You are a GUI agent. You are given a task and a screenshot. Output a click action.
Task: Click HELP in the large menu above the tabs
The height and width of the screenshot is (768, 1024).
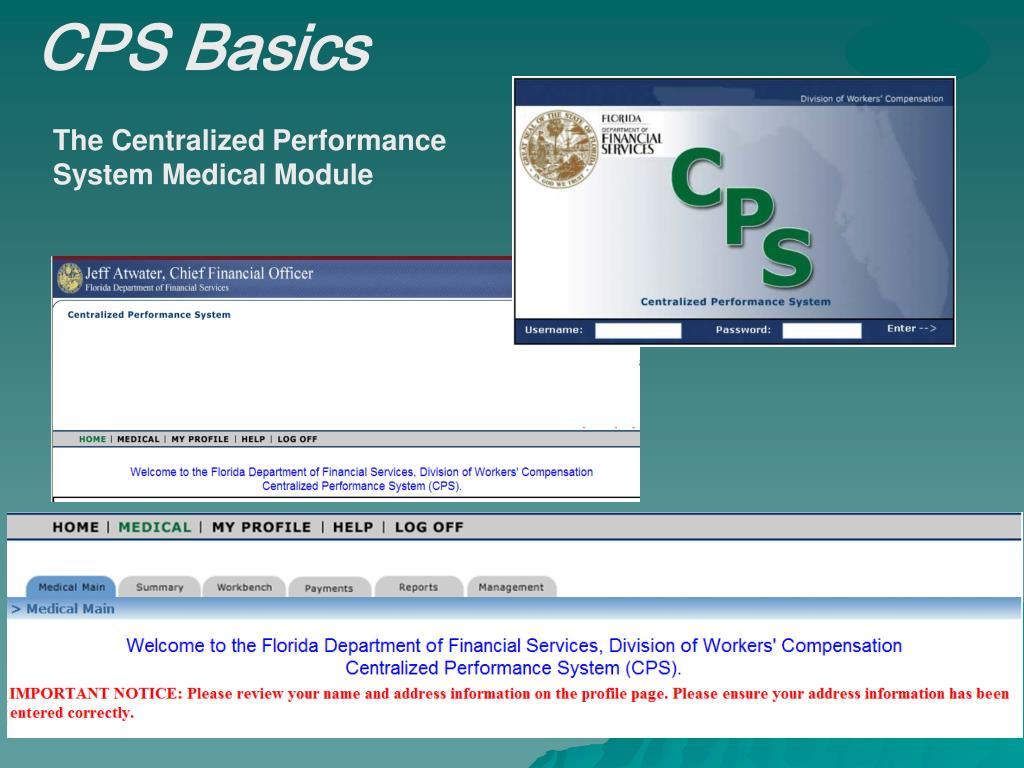(353, 528)
